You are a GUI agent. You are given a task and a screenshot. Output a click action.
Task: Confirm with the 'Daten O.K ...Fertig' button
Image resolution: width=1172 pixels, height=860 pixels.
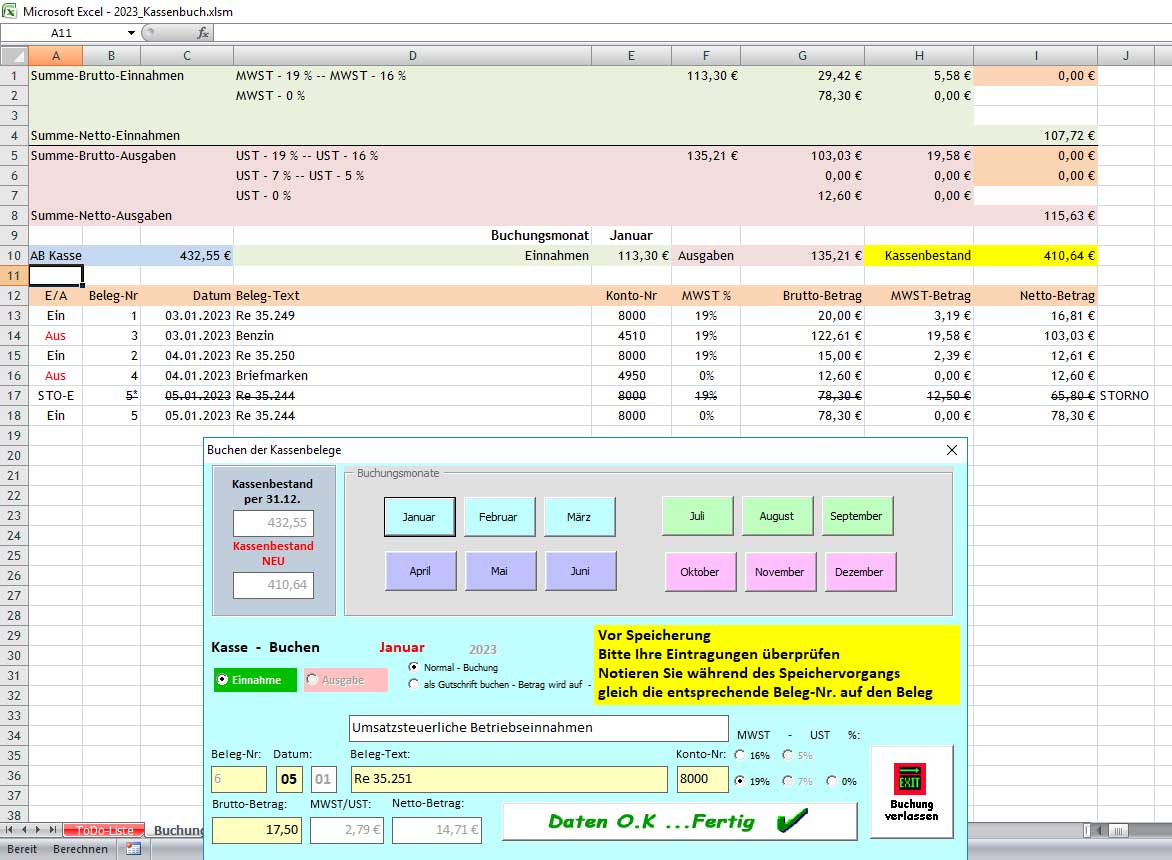(x=679, y=821)
